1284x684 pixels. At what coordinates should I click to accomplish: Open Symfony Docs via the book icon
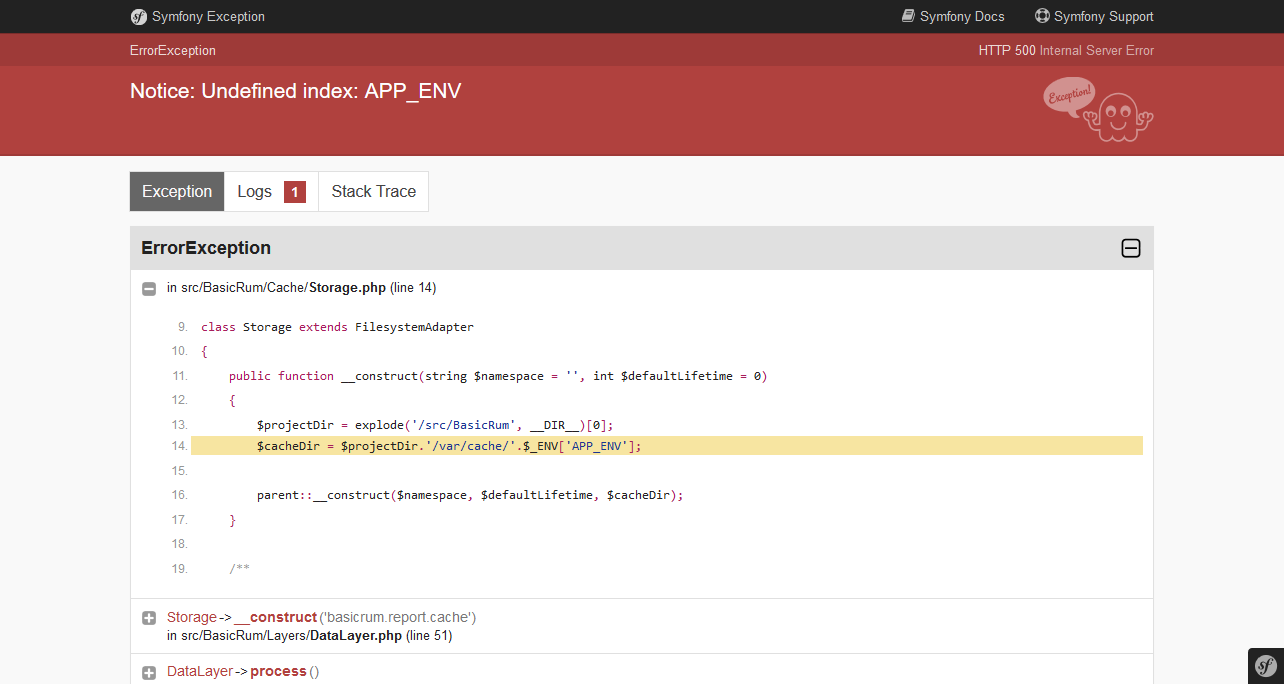[x=906, y=15]
